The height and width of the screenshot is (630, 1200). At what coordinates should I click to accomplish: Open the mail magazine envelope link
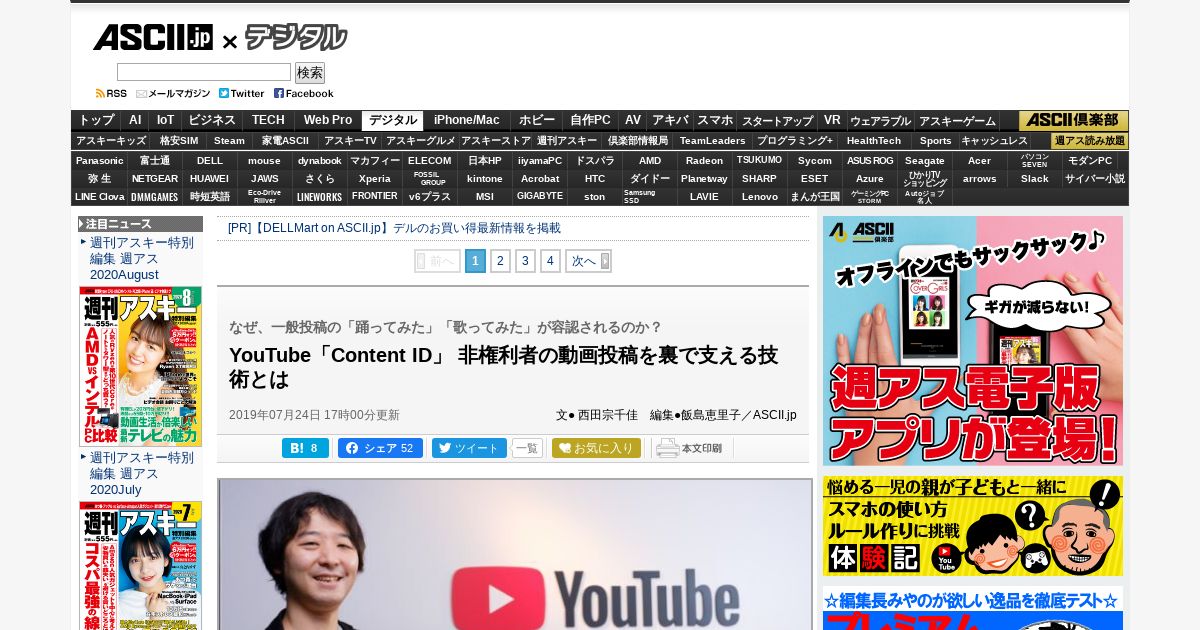pyautogui.click(x=173, y=93)
